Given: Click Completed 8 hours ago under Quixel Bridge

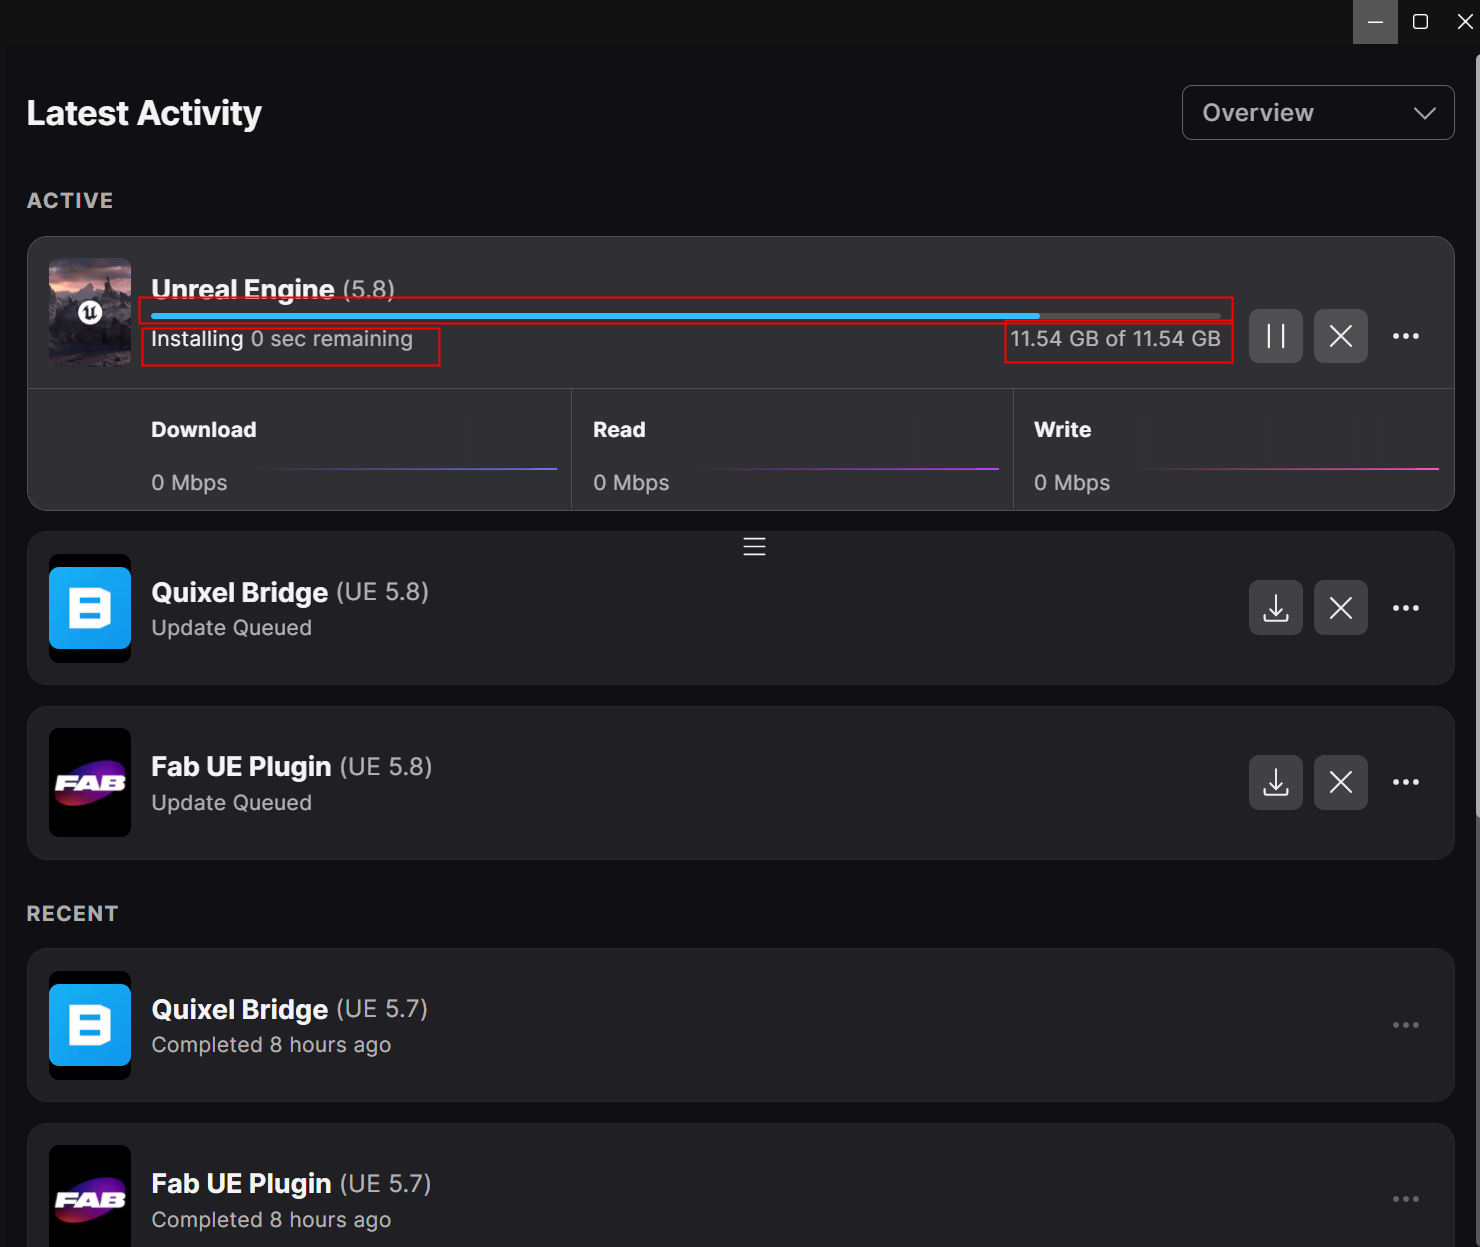Looking at the screenshot, I should (271, 1045).
